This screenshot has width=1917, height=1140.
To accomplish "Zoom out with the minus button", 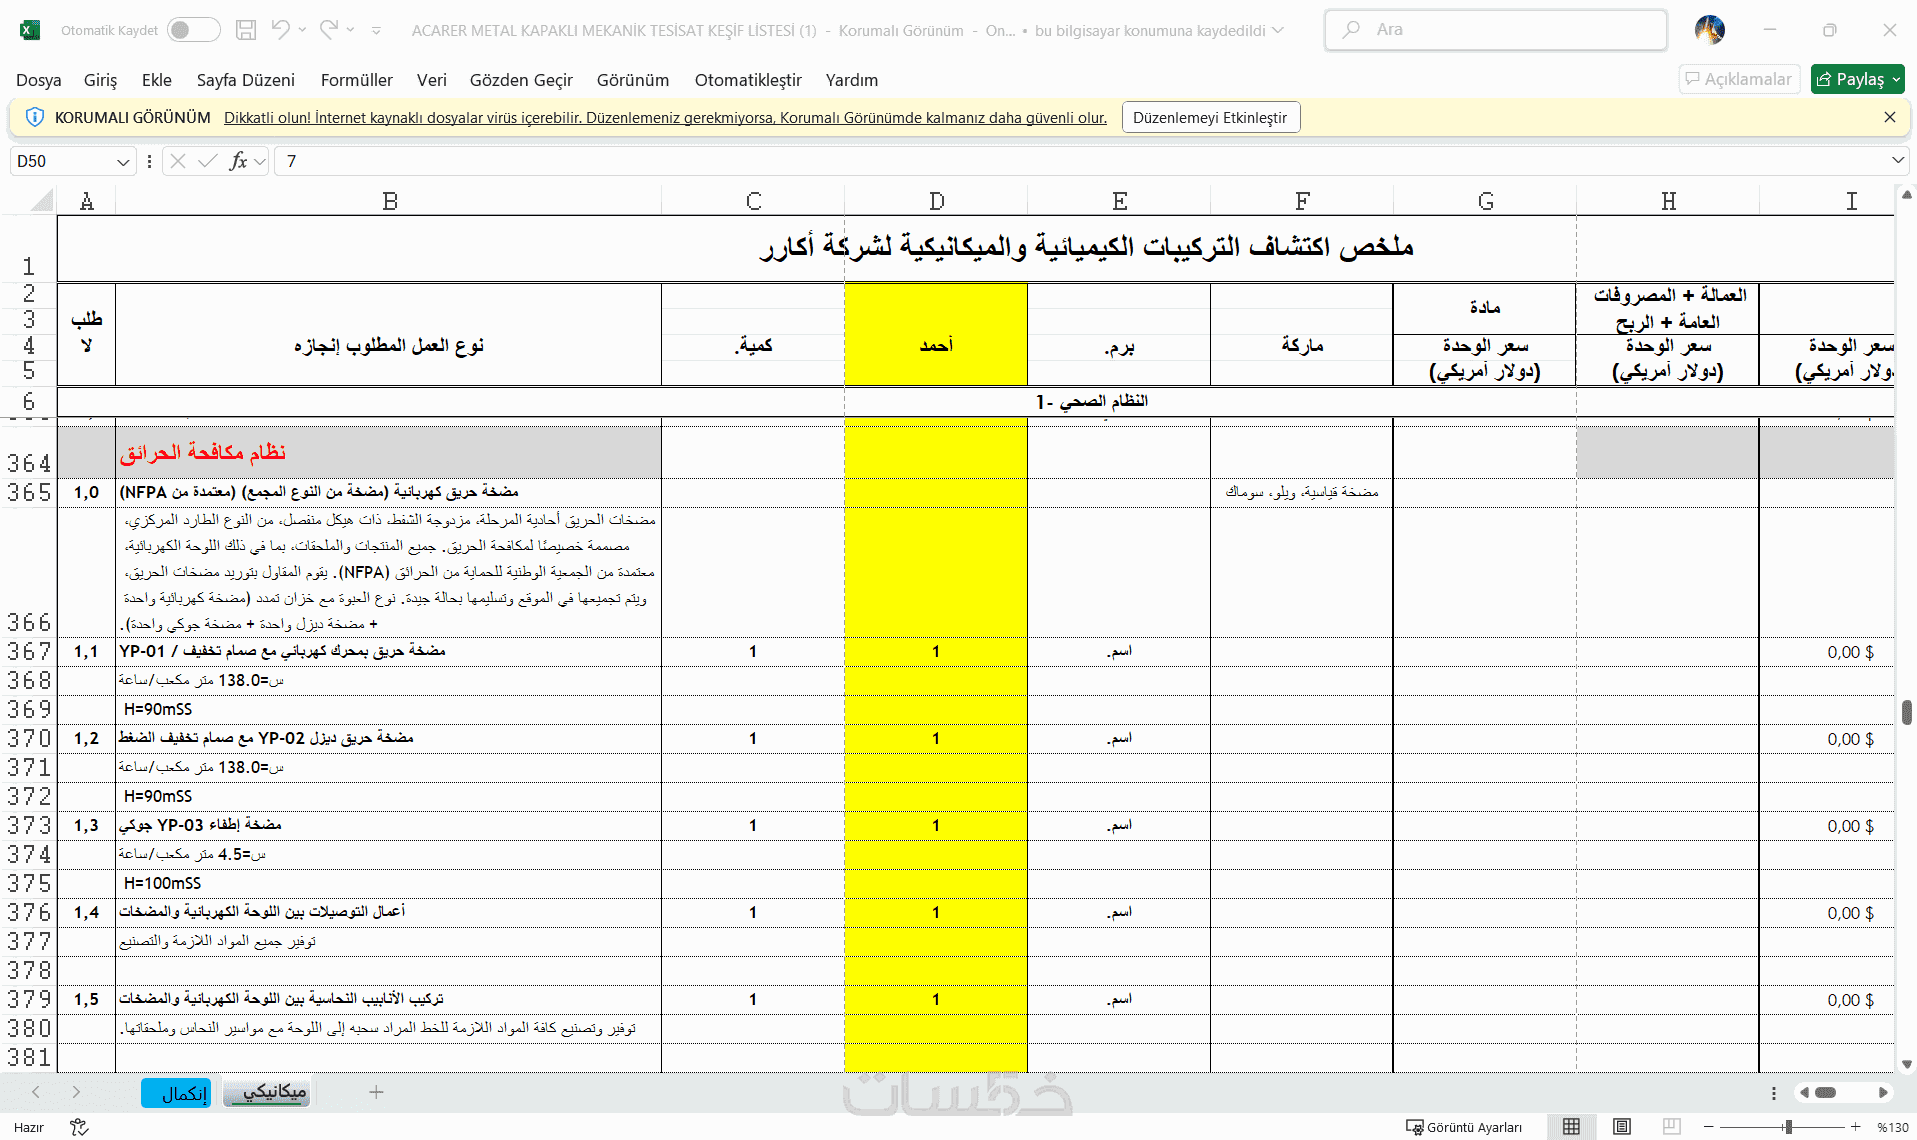I will (1709, 1127).
